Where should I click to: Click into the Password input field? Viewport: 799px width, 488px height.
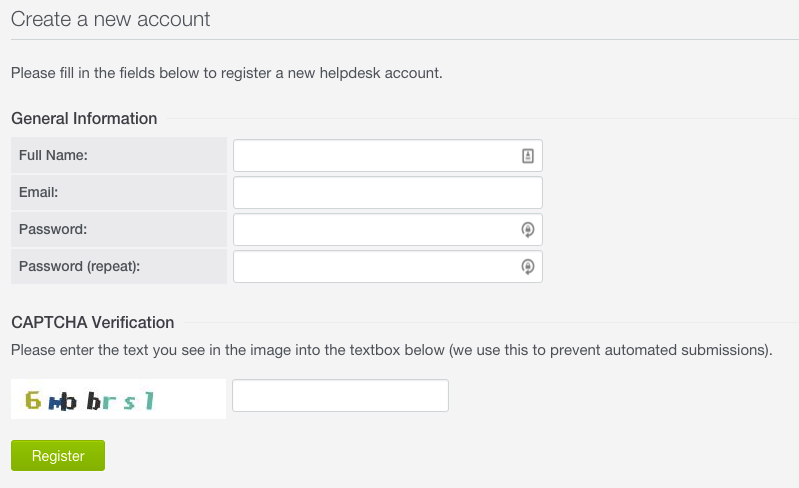coord(388,230)
